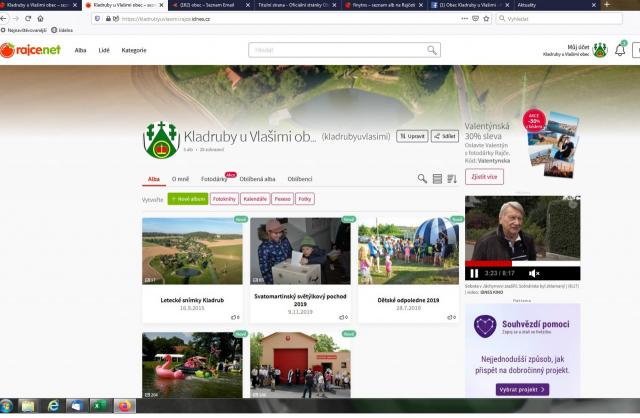
Task: Open the Letecké snímky Kladrub album thumbnail
Action: coord(192,251)
